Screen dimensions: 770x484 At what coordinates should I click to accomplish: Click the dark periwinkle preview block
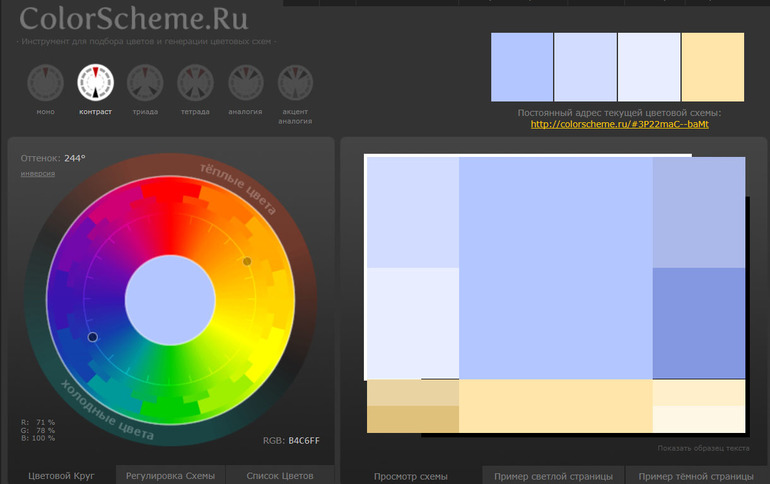click(x=699, y=323)
